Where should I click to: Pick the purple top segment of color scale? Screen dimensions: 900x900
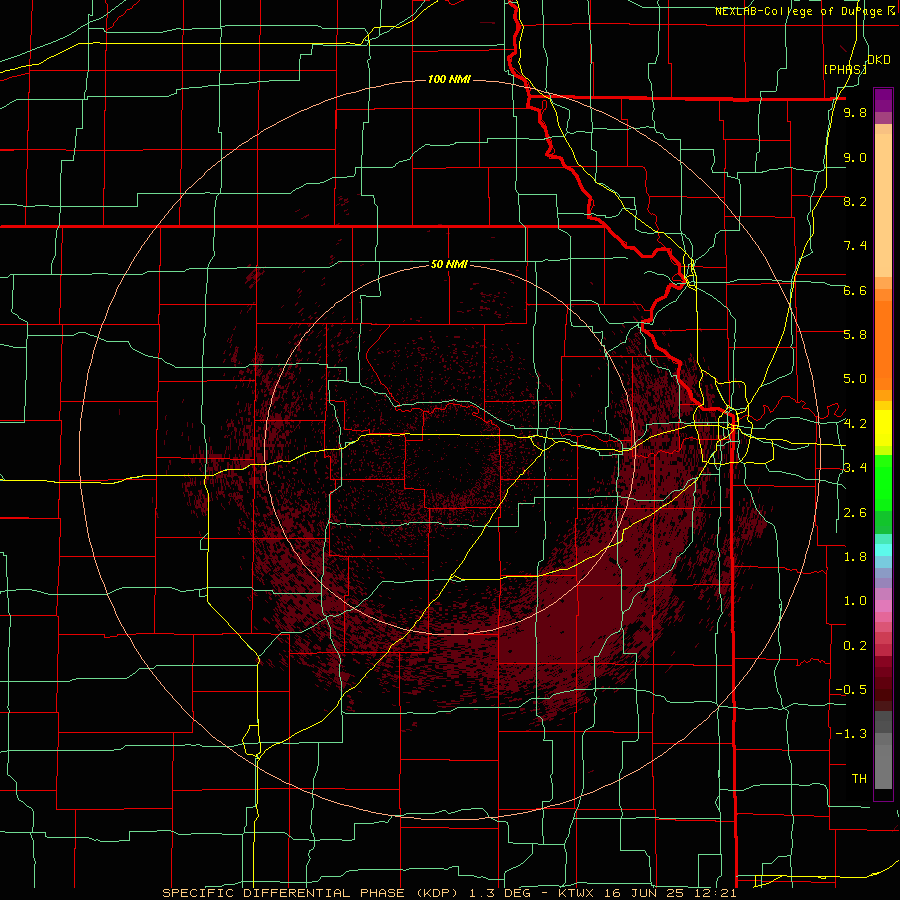tap(883, 100)
